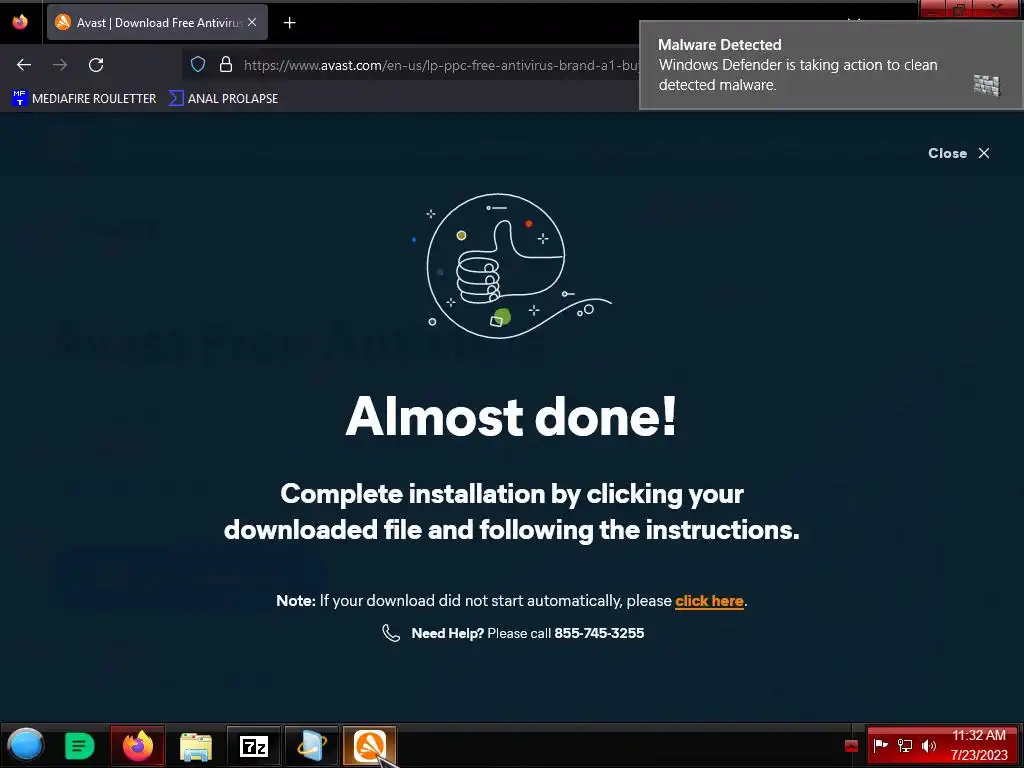The image size is (1024, 768).
Task: Open a new tab with plus button
Action: [289, 23]
